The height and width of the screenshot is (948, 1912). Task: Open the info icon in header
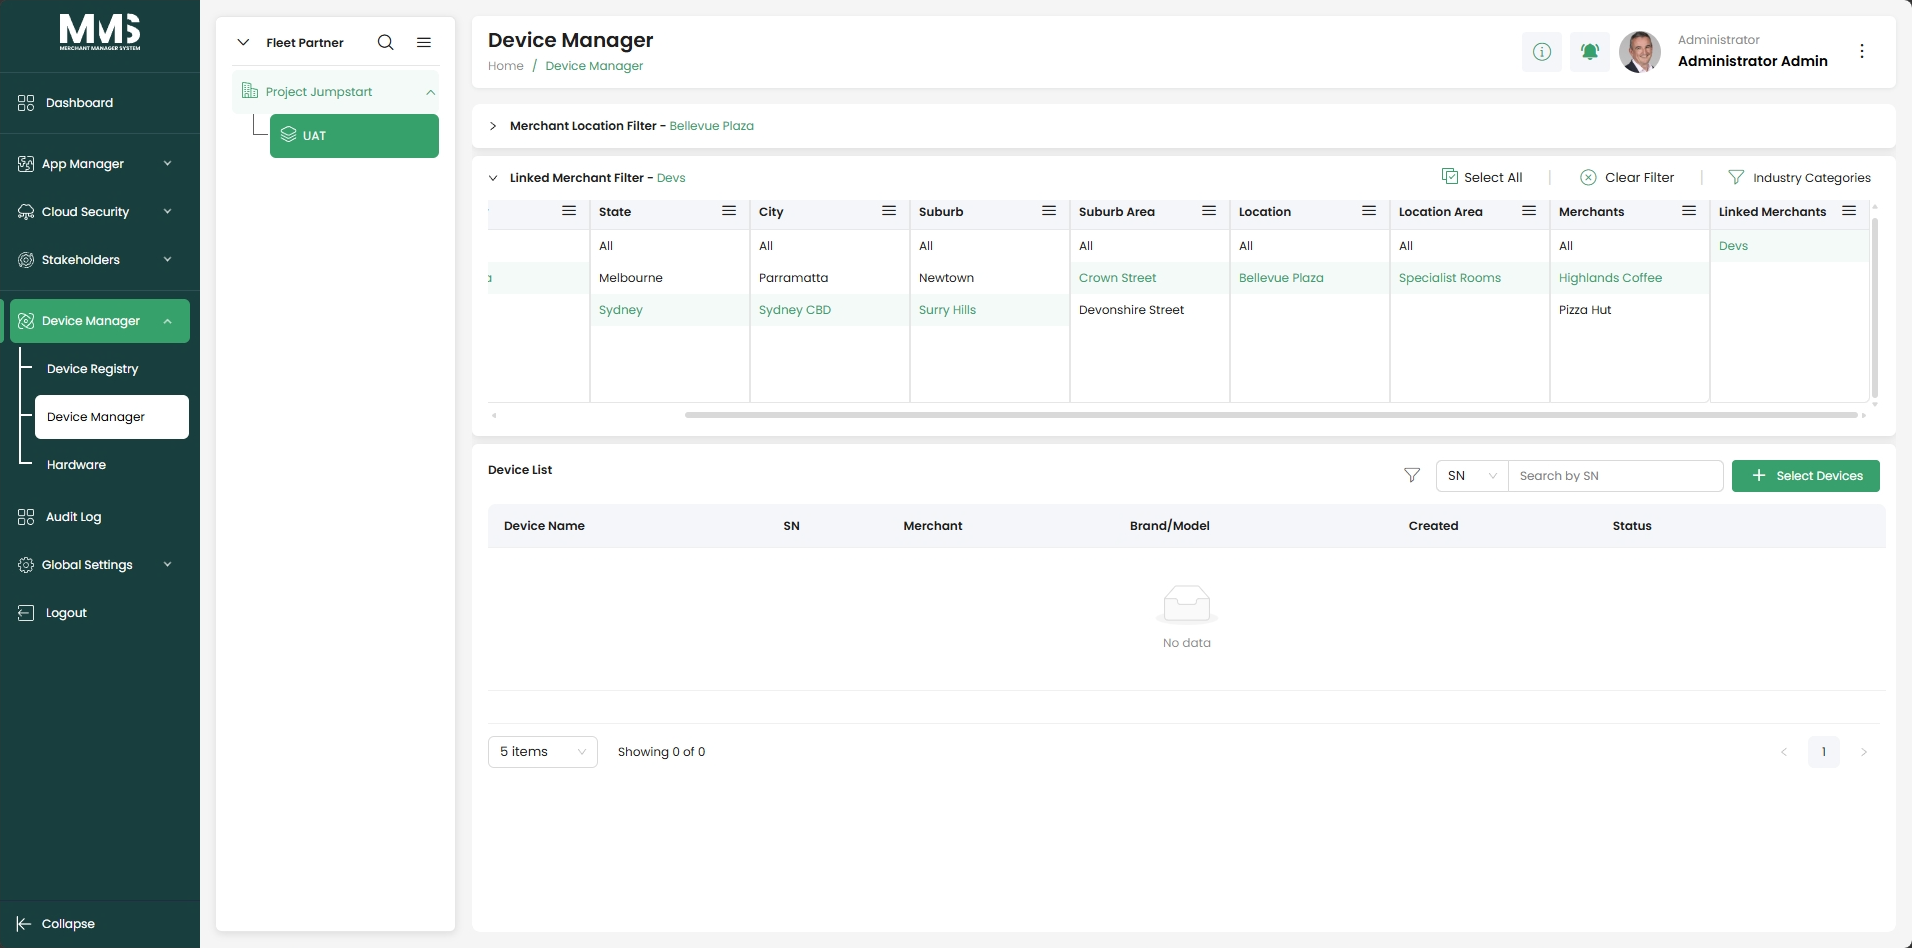coord(1542,51)
